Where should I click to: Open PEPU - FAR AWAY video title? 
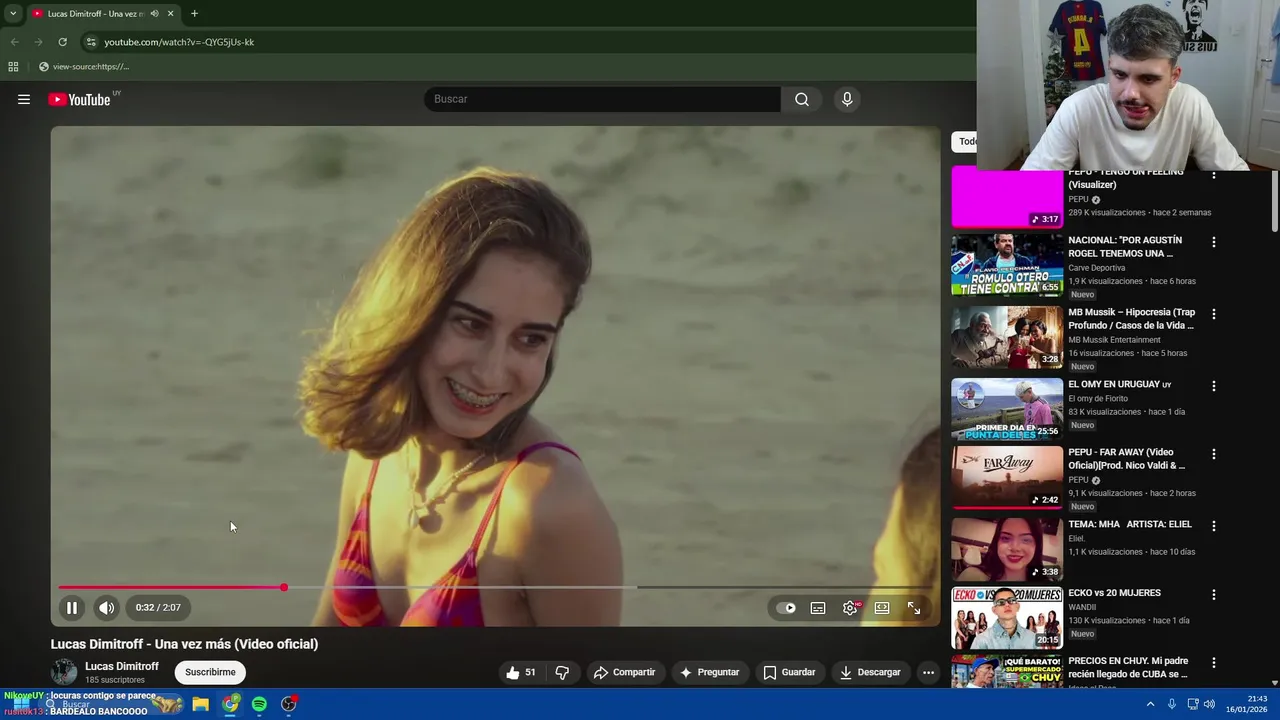tap(1127, 459)
